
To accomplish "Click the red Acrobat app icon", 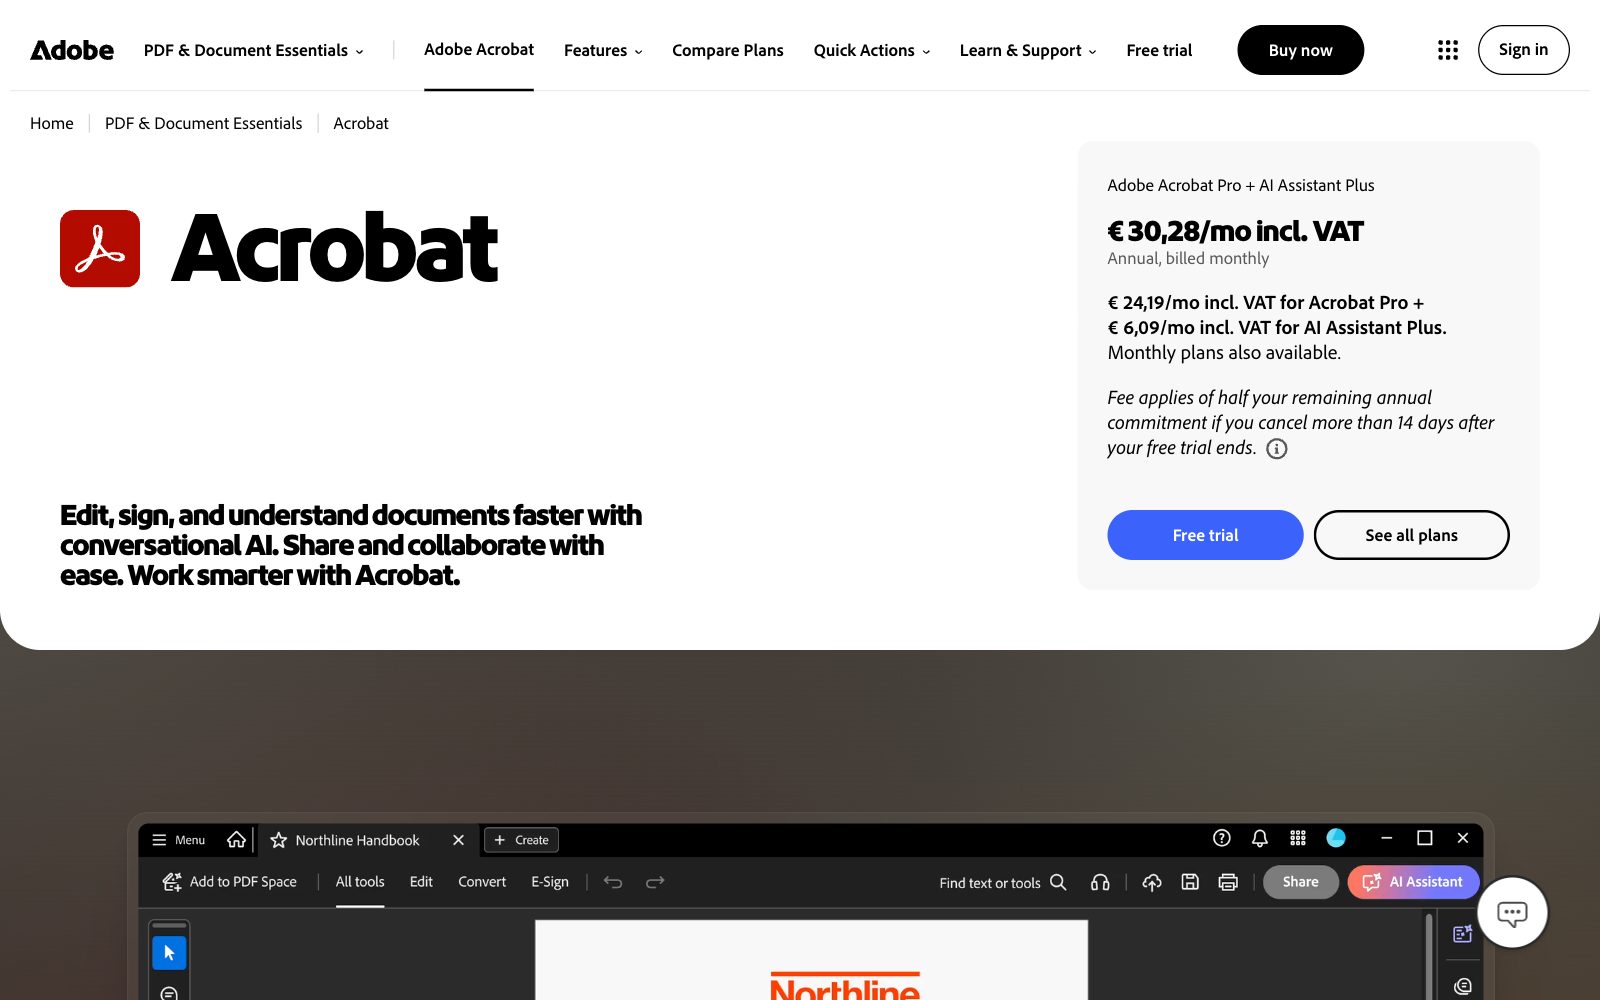I will [100, 248].
